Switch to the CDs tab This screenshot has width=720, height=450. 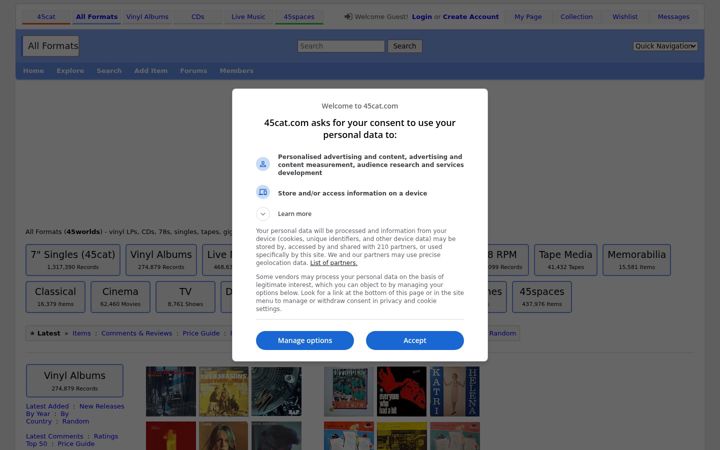(198, 17)
